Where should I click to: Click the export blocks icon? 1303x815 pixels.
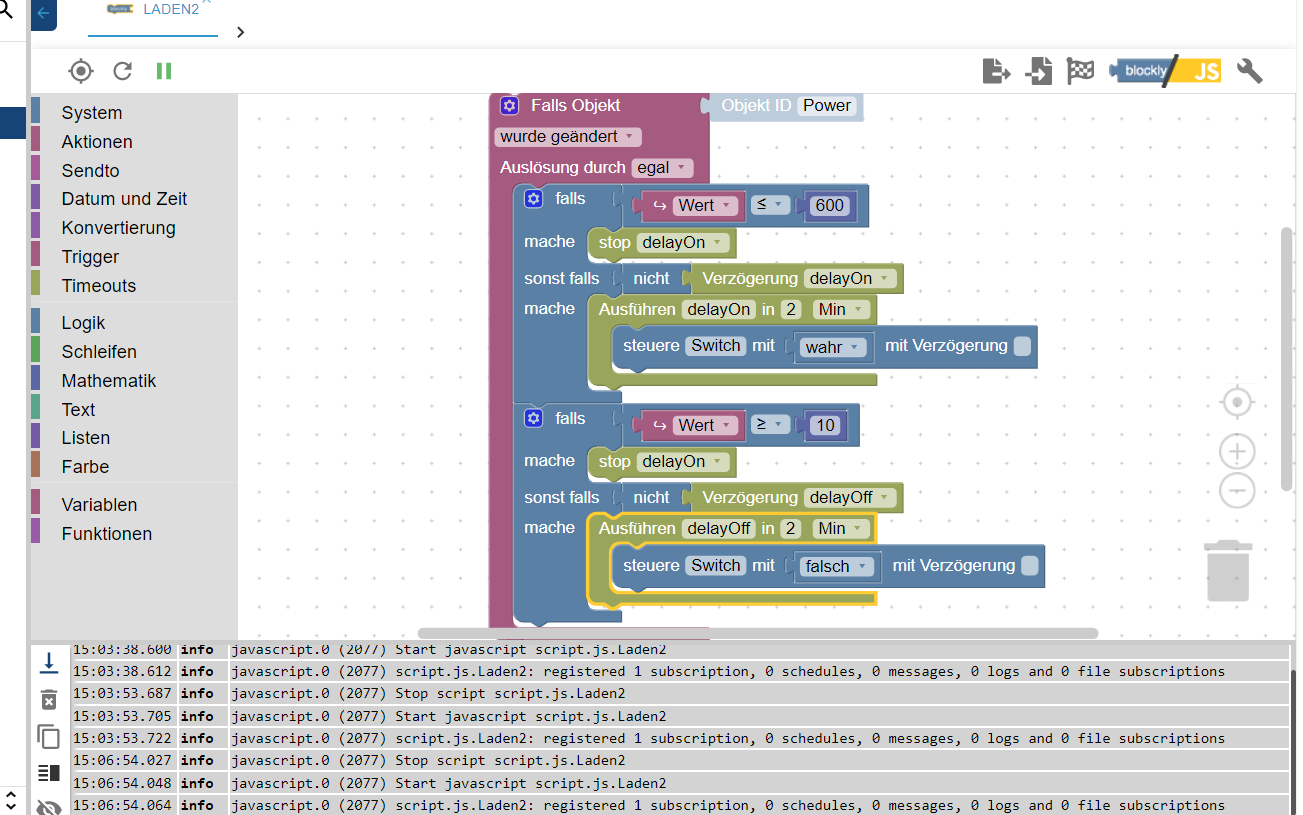point(996,71)
